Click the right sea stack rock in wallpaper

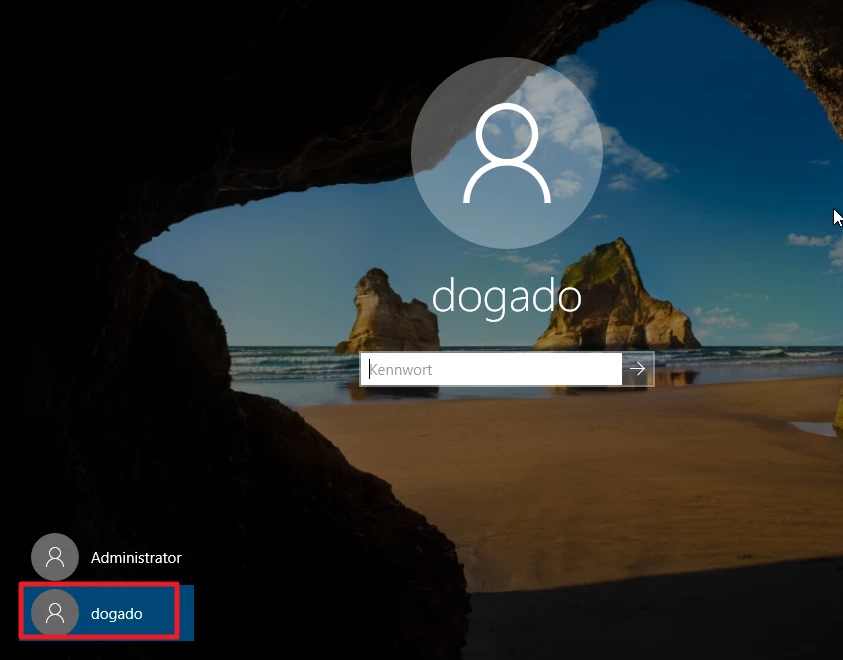(610, 295)
